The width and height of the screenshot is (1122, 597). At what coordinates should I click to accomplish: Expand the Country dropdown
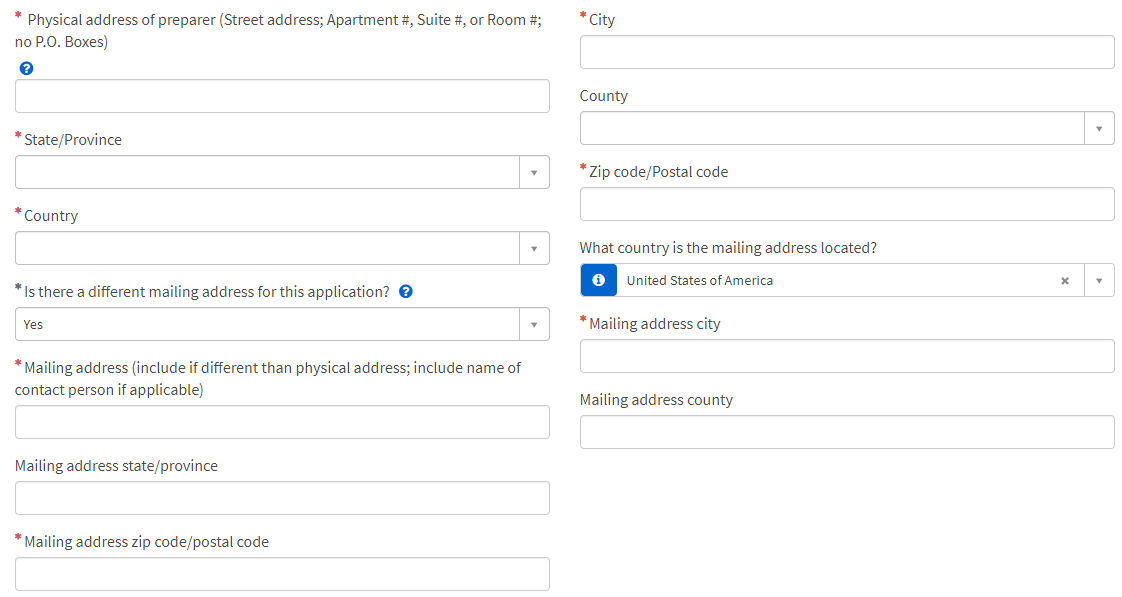tap(534, 248)
